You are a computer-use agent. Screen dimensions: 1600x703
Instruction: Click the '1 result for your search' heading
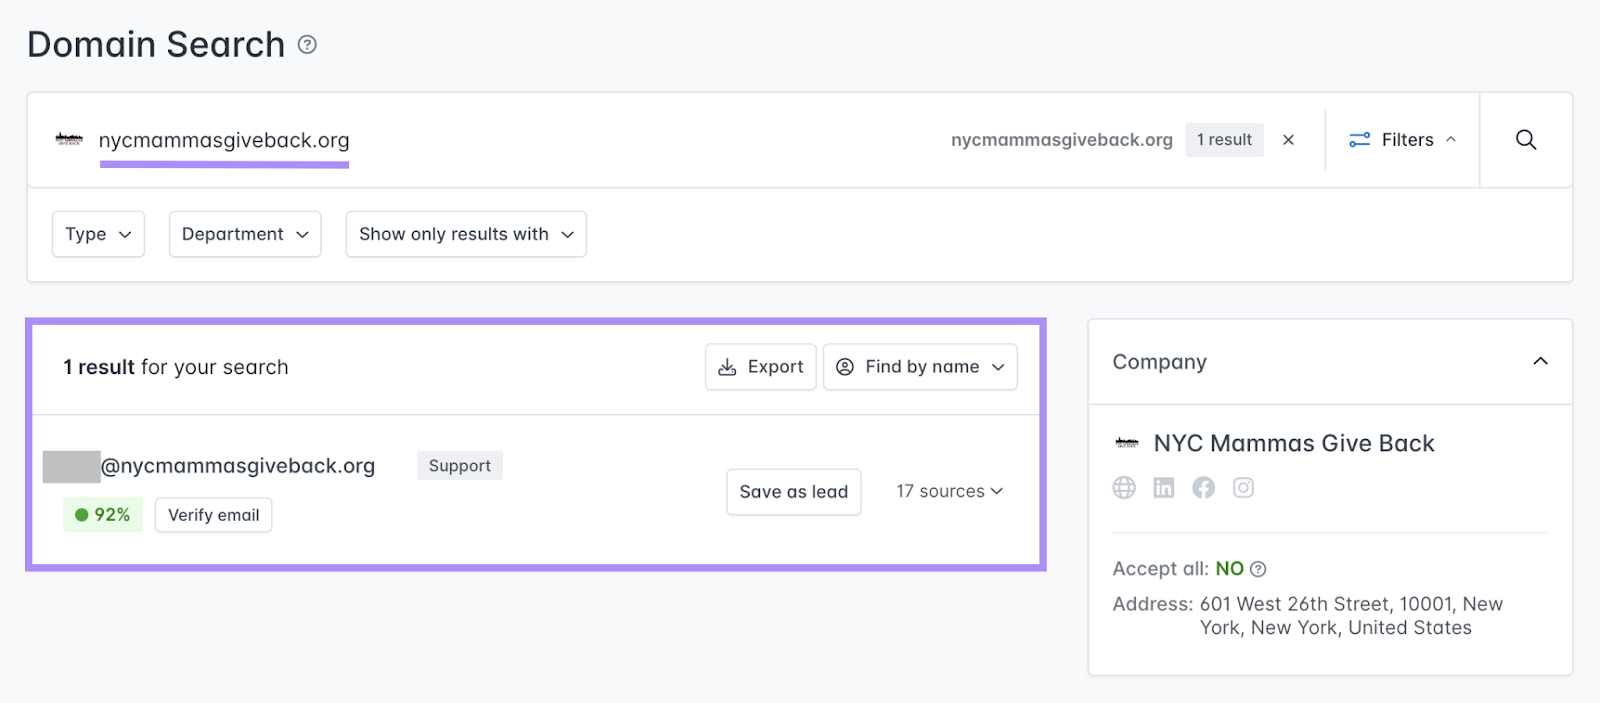tap(176, 367)
